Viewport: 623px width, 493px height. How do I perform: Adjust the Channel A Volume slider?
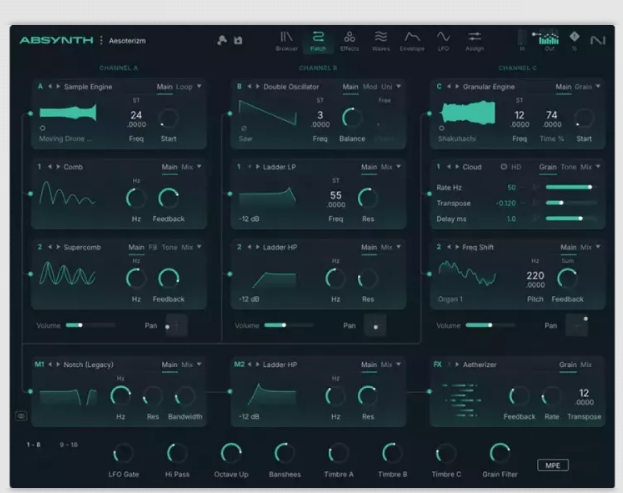tap(91, 325)
